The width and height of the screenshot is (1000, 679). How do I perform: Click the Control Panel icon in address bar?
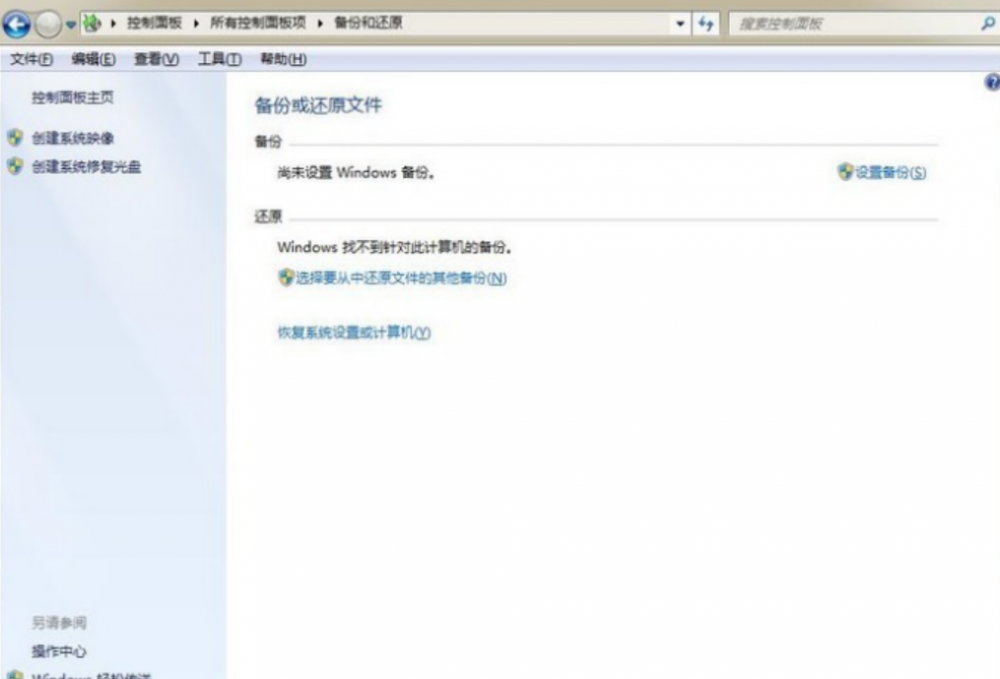[92, 24]
